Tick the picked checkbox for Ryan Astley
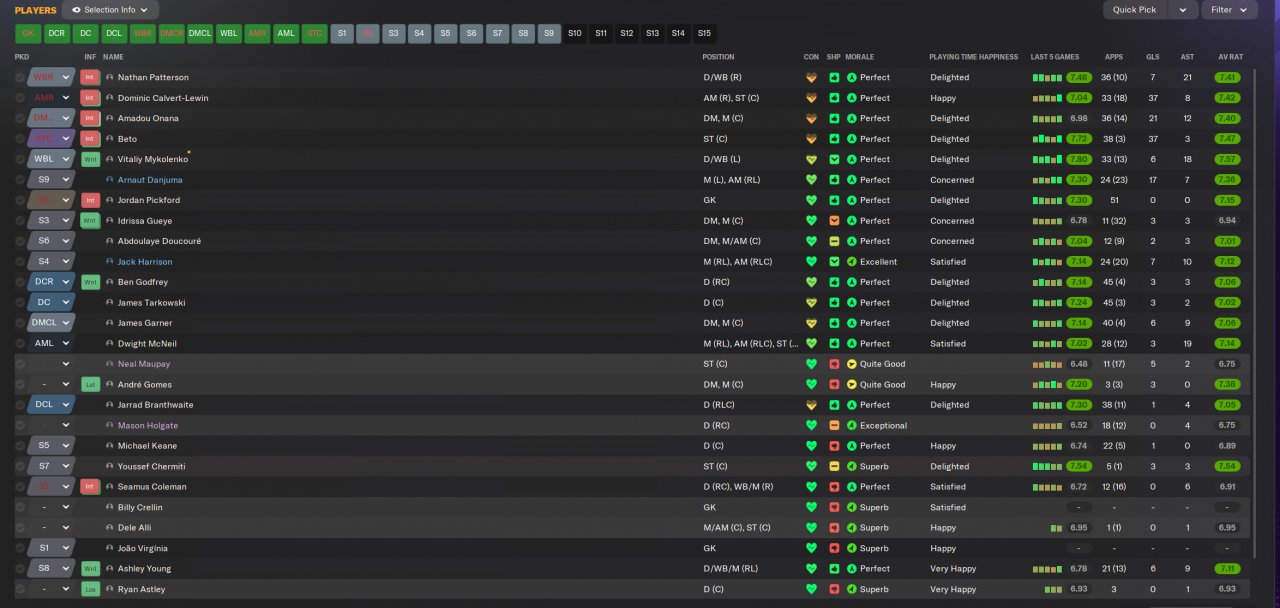 pyautogui.click(x=20, y=589)
